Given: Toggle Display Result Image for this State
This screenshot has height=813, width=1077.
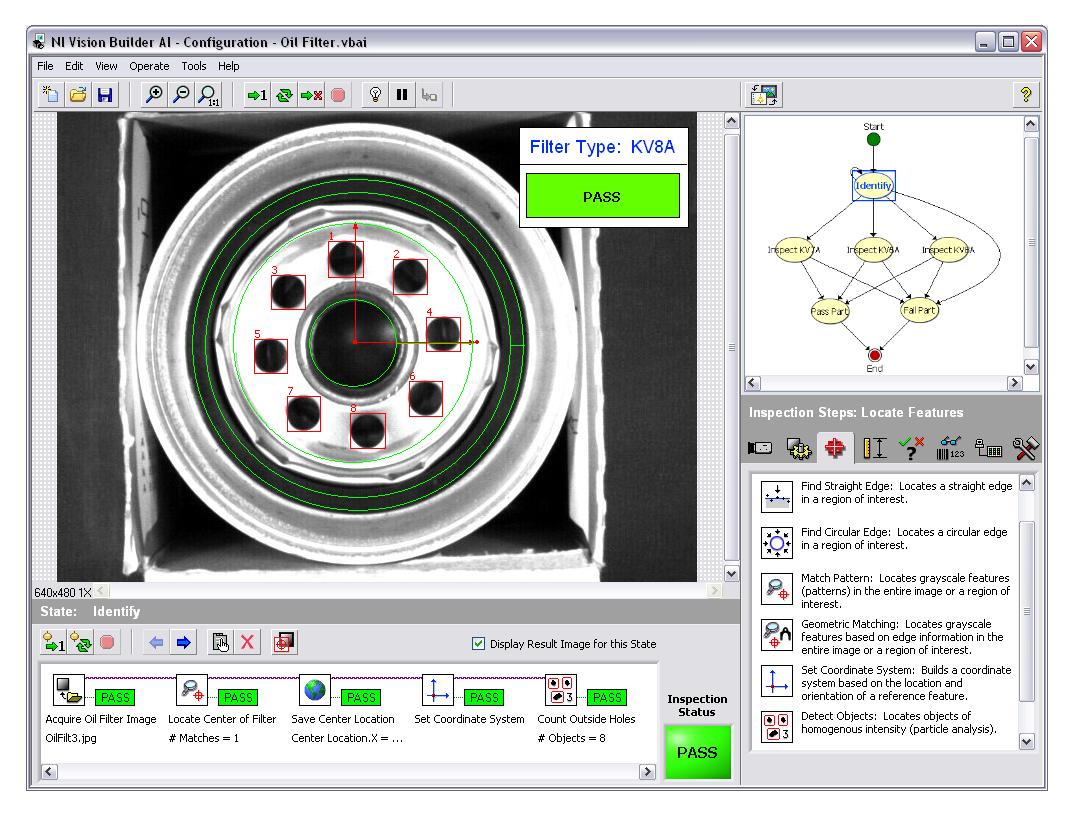Looking at the screenshot, I should [x=479, y=643].
